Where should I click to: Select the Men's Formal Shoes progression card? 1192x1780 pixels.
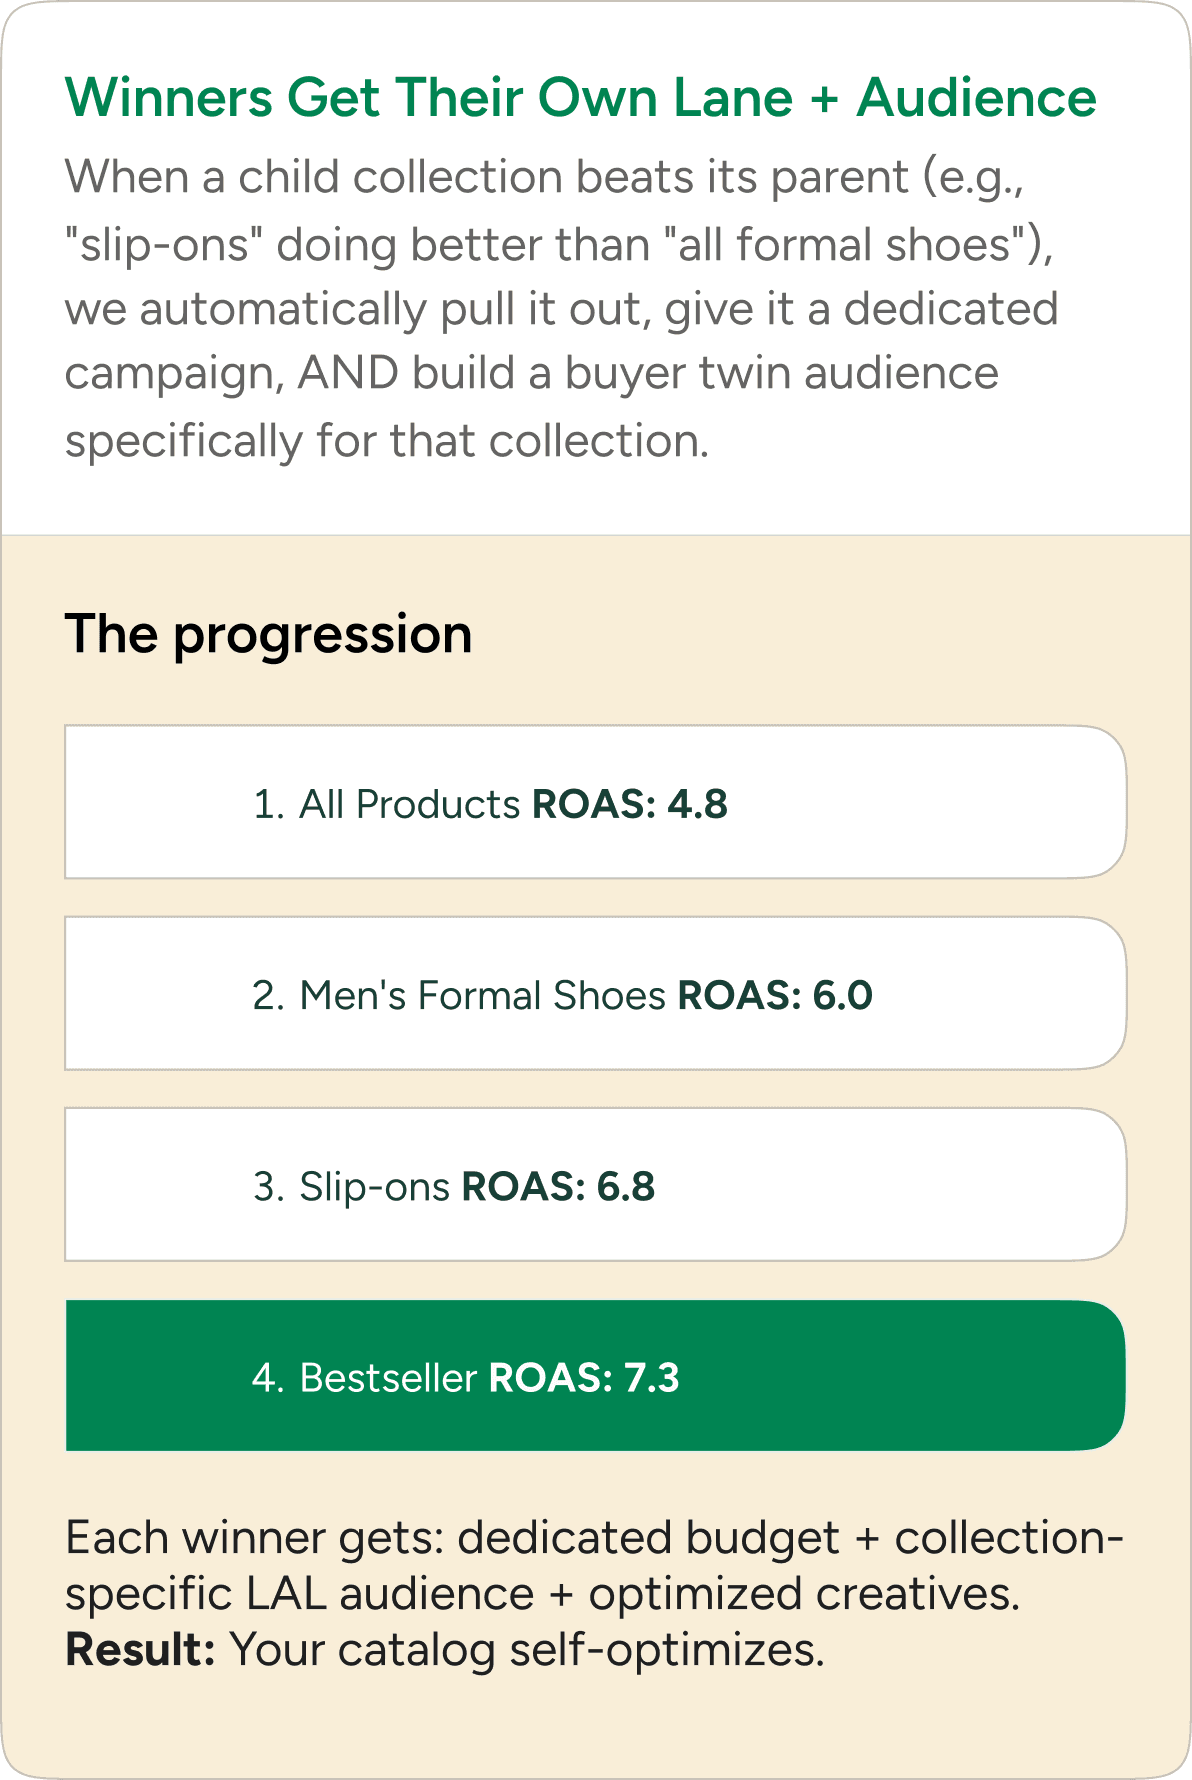click(x=596, y=993)
